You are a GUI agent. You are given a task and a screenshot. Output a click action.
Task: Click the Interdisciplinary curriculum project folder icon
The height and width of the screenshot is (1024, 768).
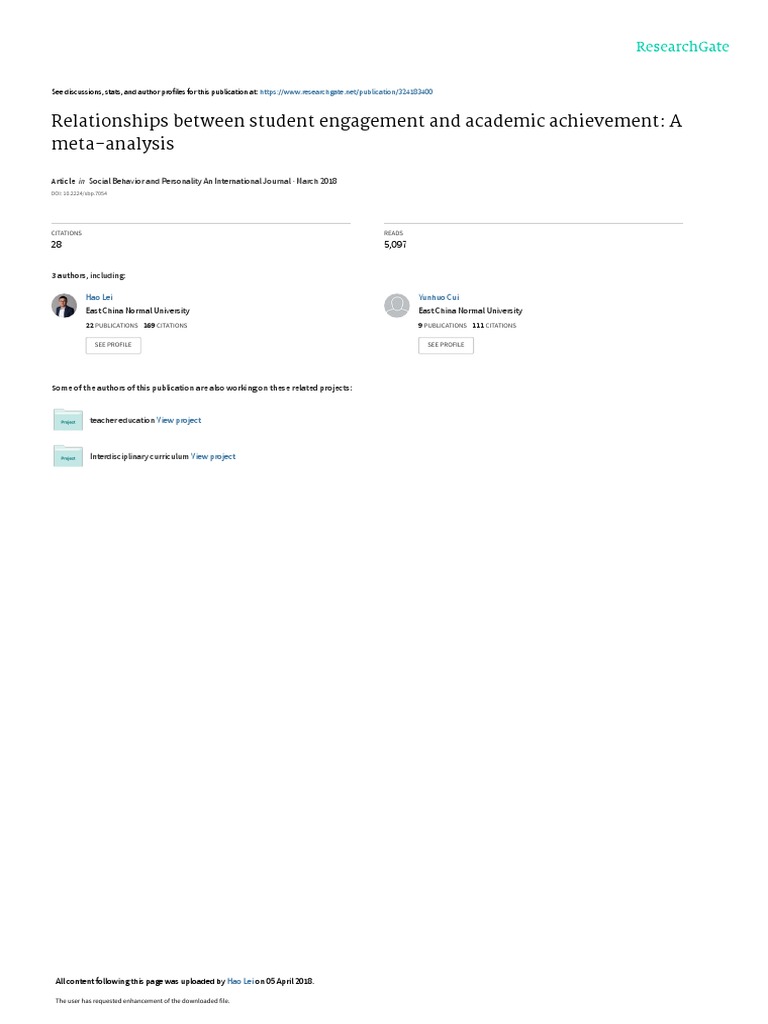[68, 455]
